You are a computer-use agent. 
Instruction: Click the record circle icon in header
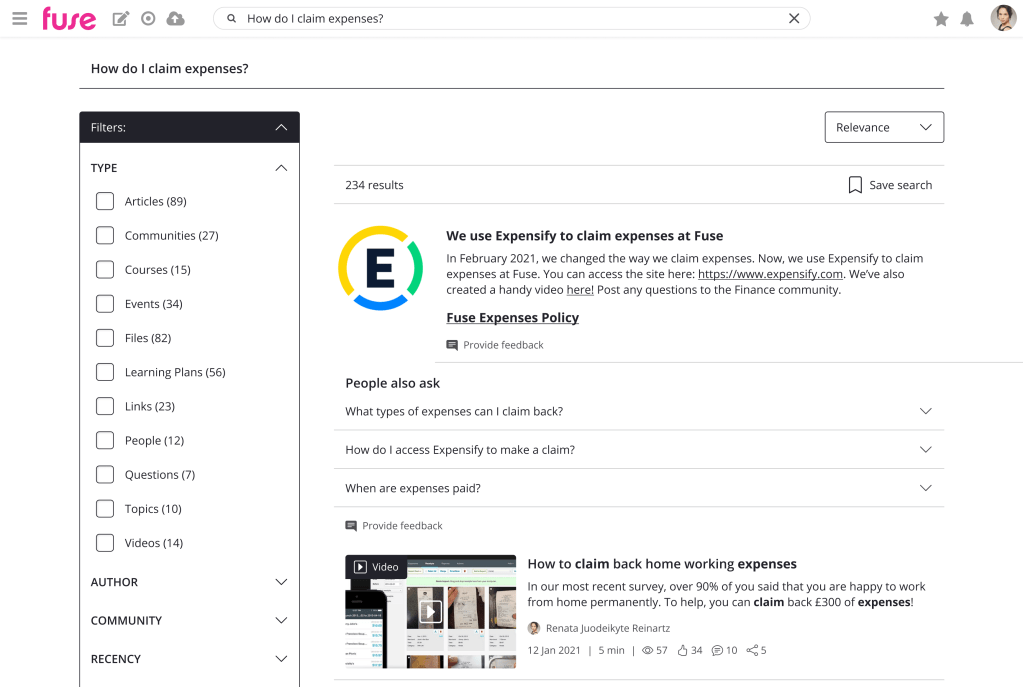tap(148, 19)
